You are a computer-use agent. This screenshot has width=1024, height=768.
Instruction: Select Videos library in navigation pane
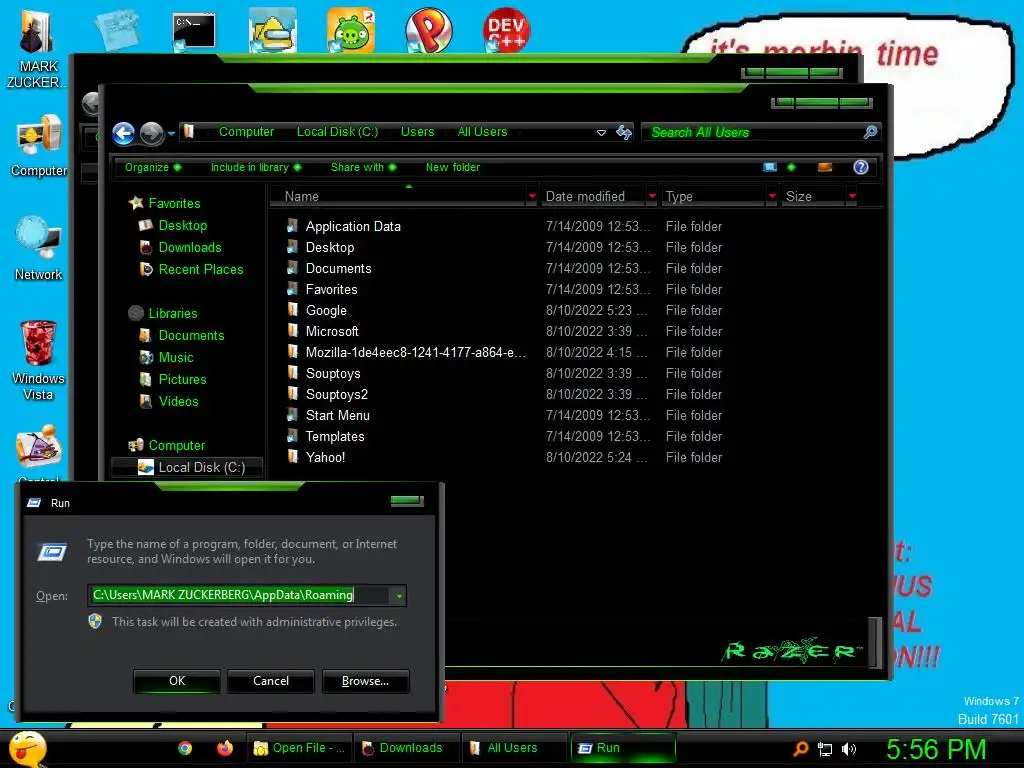coord(178,402)
